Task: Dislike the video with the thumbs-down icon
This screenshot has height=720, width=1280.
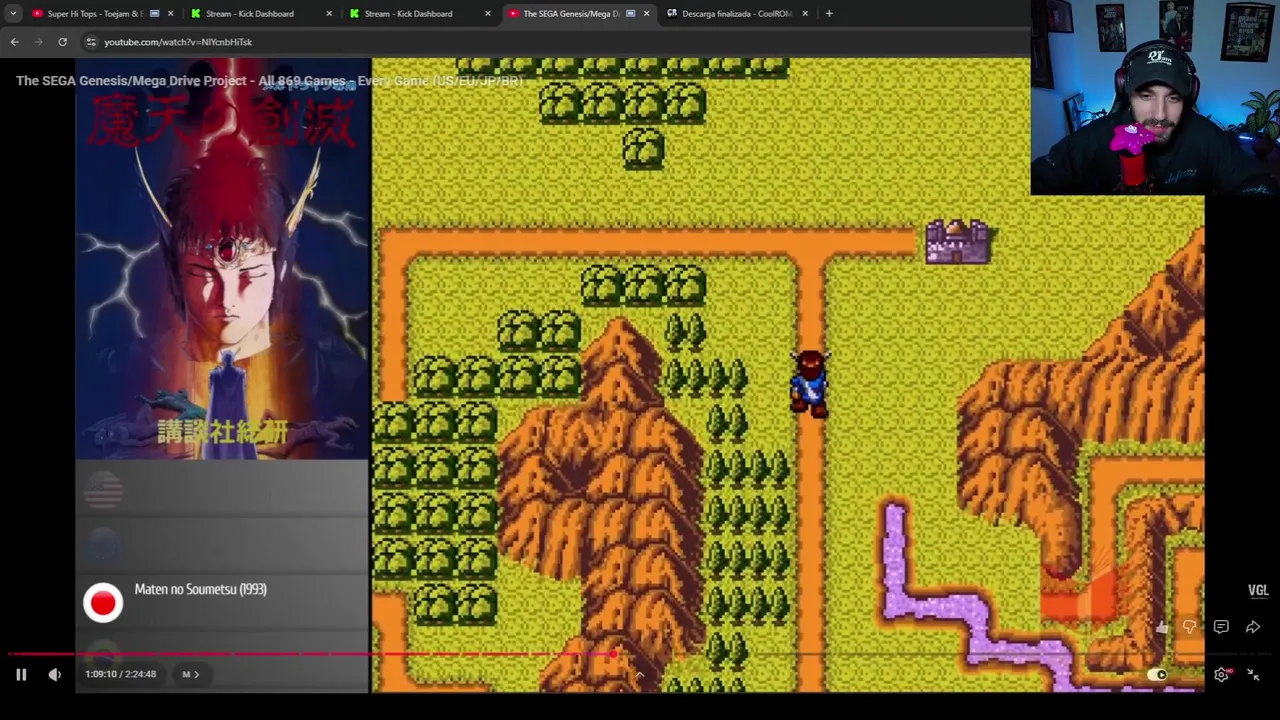Action: [1189, 627]
